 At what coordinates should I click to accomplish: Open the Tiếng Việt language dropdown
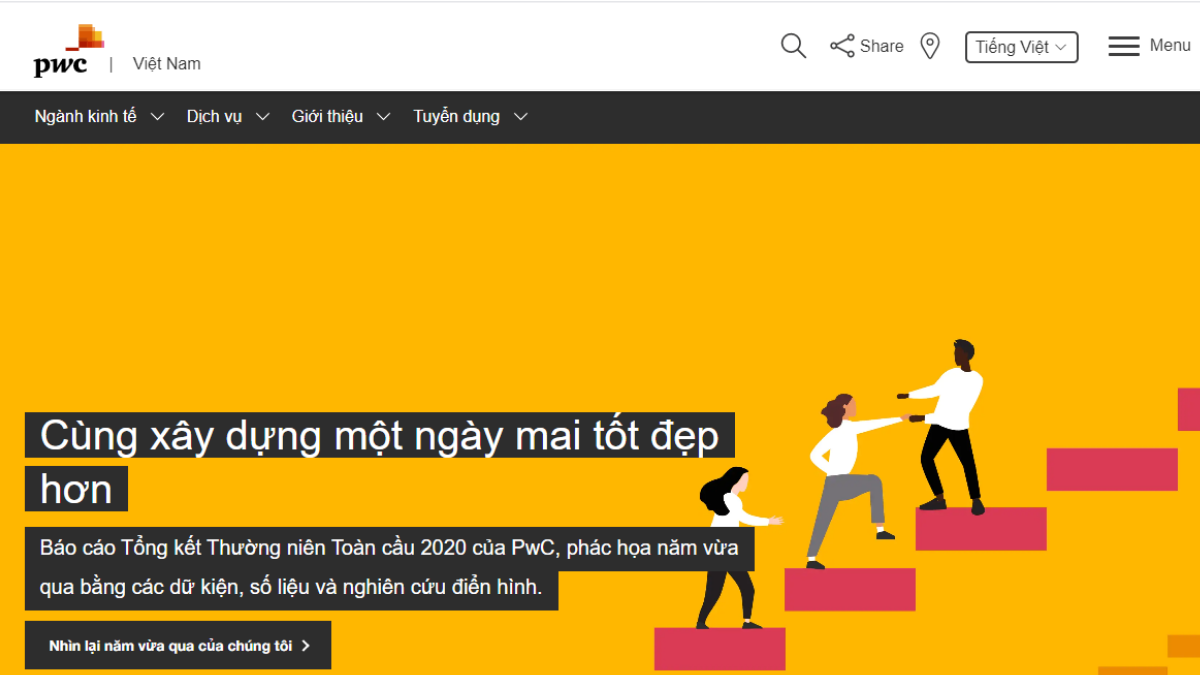tap(1021, 47)
